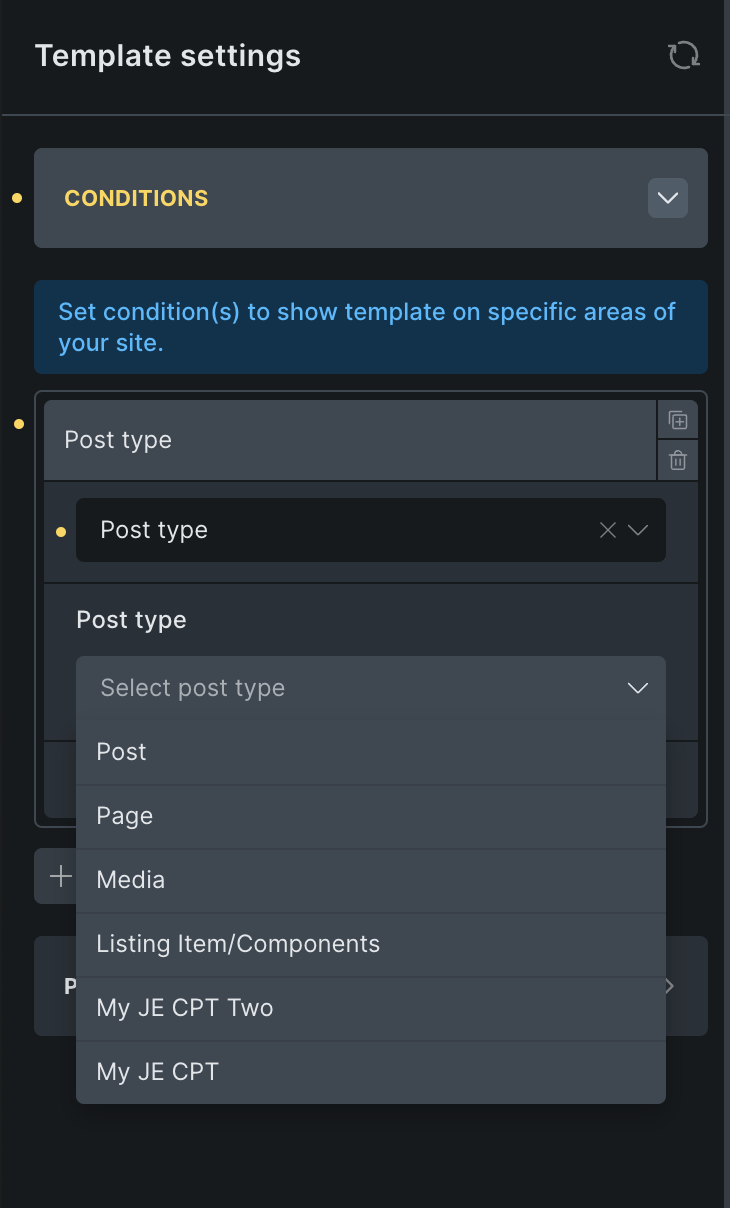Select the last option, My JE CPT
730x1208 pixels.
tap(158, 1072)
